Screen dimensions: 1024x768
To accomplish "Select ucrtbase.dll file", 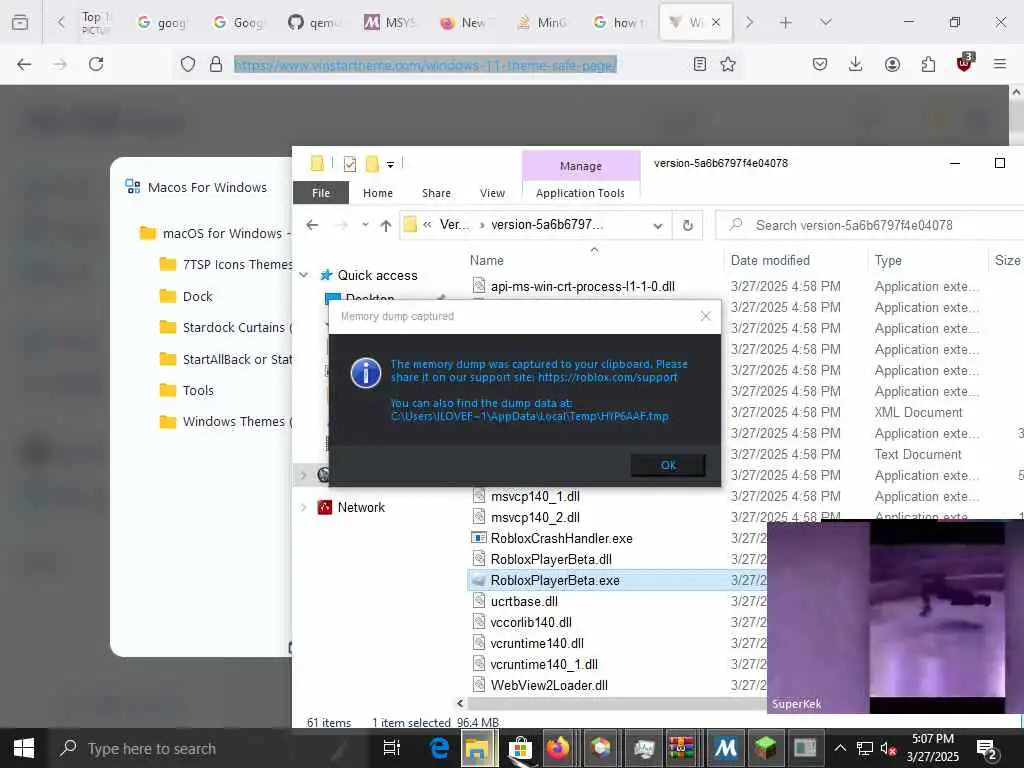I will (524, 601).
